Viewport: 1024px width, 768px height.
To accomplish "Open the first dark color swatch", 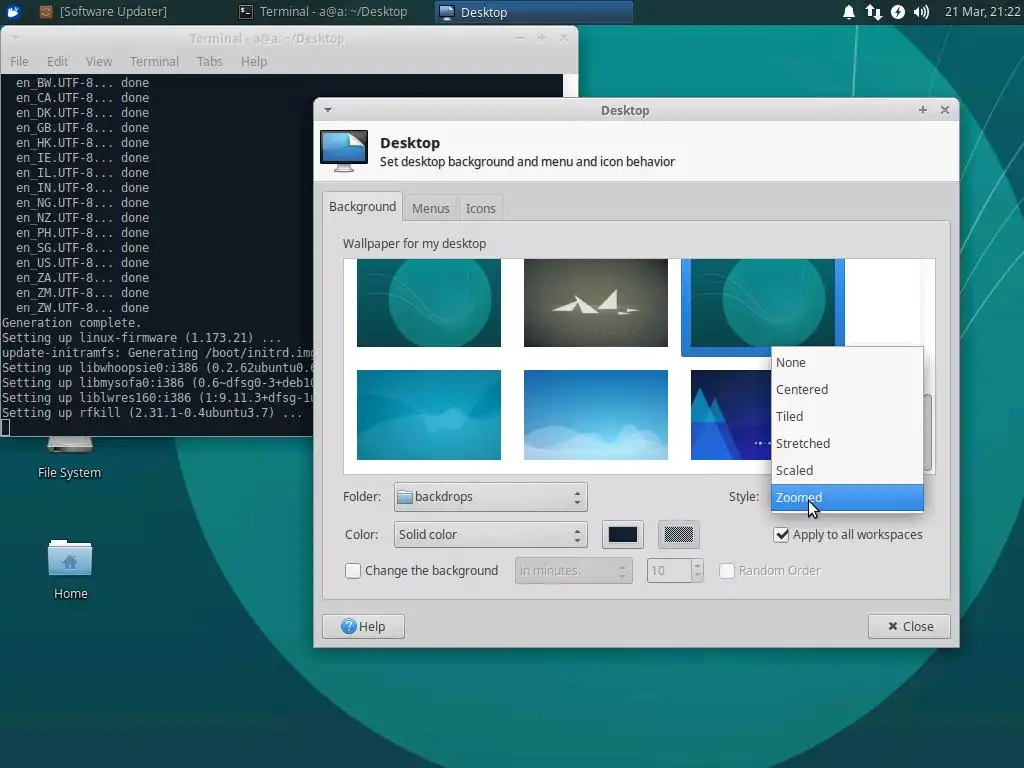I will coord(622,535).
